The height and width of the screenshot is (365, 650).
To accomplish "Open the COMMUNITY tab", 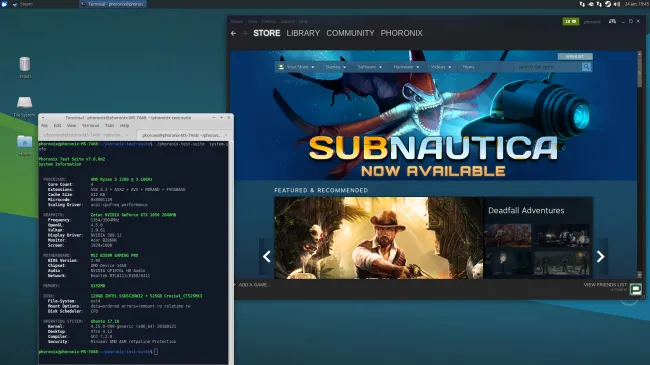I will coord(350,33).
